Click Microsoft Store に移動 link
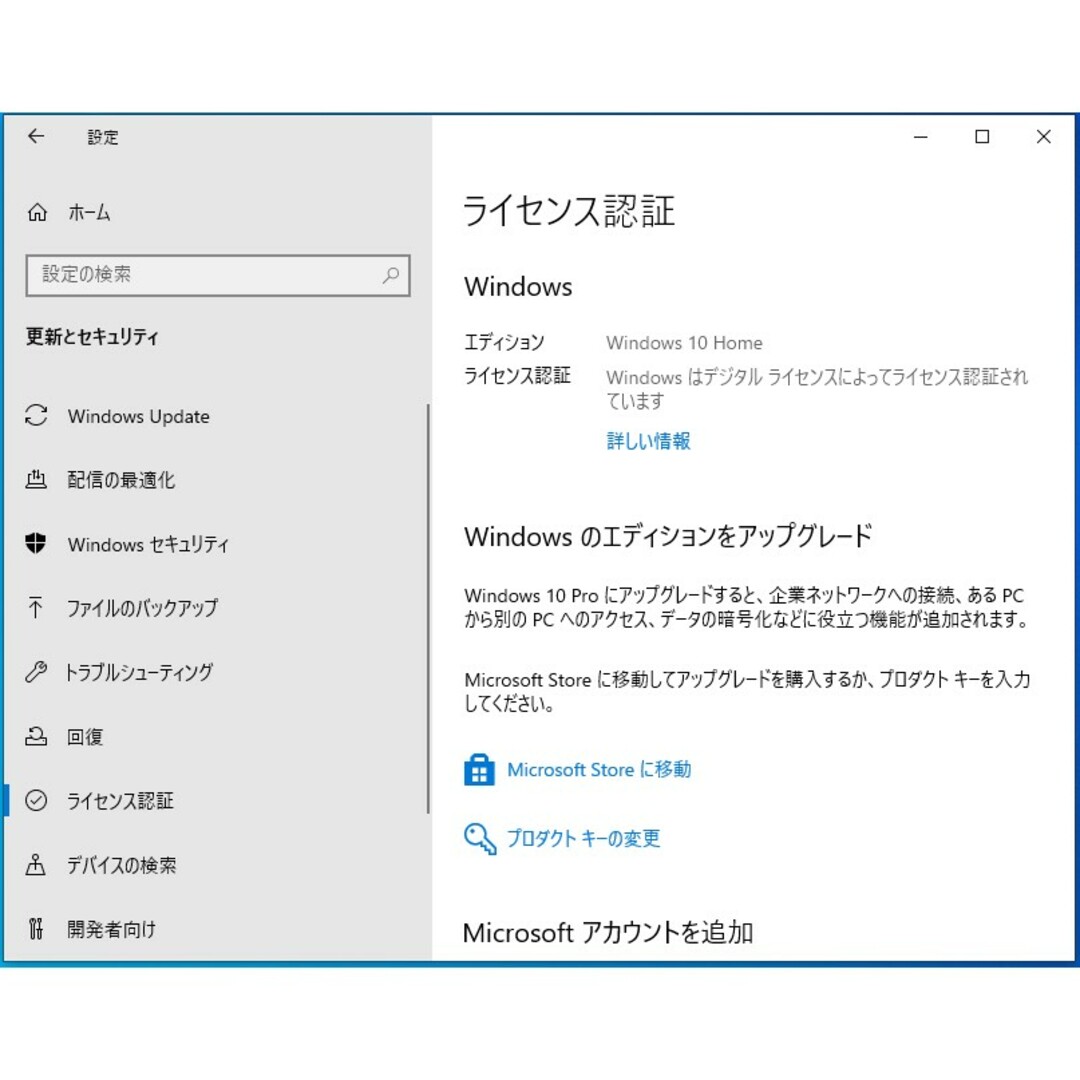The image size is (1080, 1080). point(599,769)
